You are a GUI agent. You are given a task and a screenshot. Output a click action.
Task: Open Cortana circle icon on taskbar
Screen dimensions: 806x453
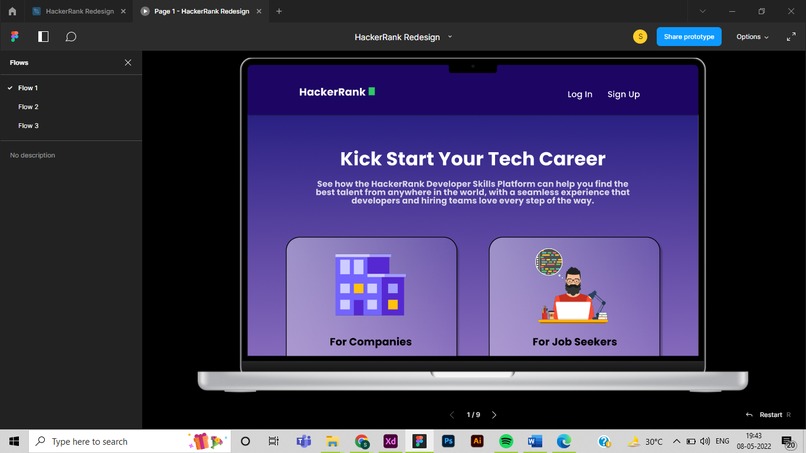[x=245, y=441]
